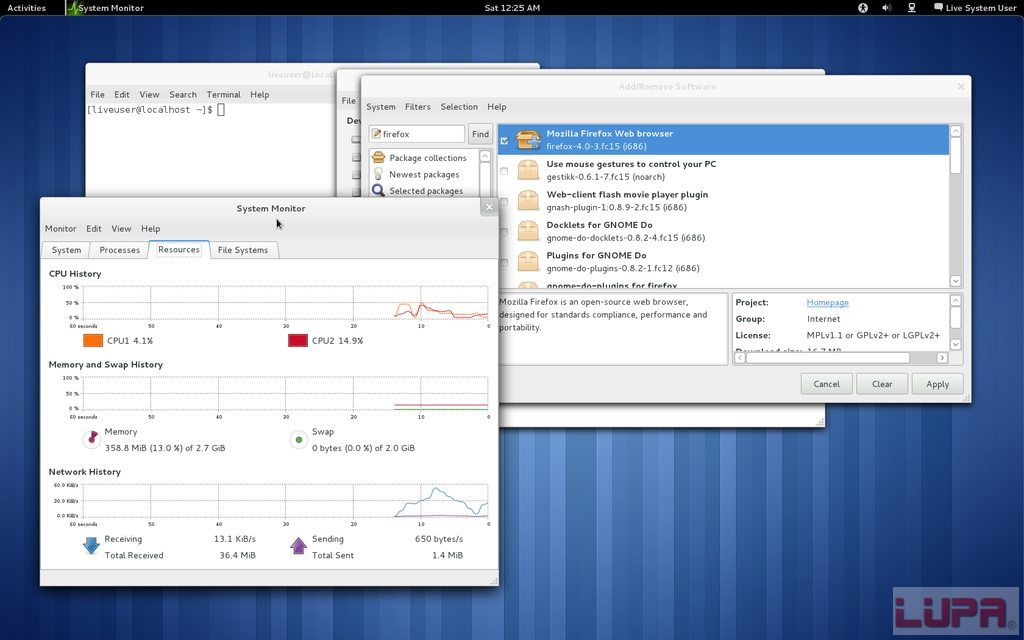The width and height of the screenshot is (1024, 640).
Task: Select Package collections in sidebar
Action: coord(428,158)
